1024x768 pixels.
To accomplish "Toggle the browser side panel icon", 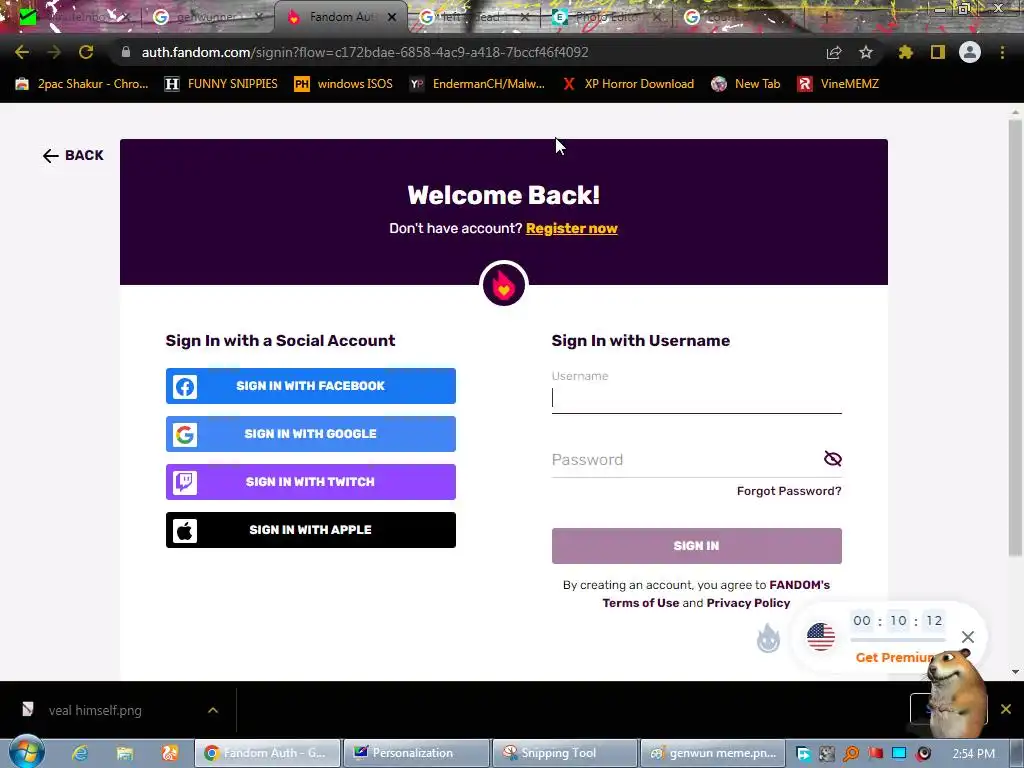I will pos(937,52).
